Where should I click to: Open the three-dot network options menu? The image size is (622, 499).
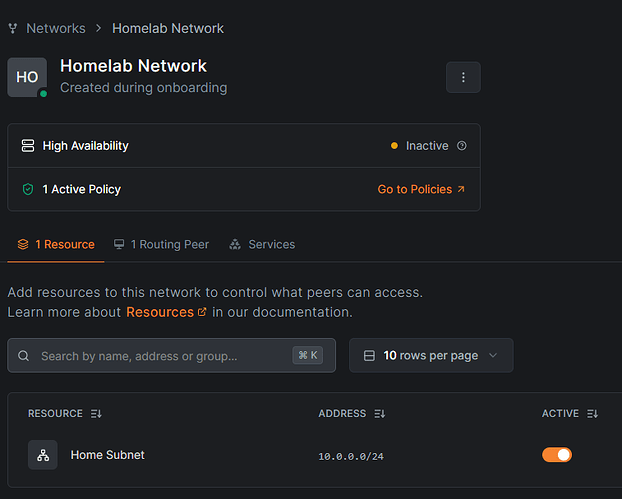click(463, 77)
